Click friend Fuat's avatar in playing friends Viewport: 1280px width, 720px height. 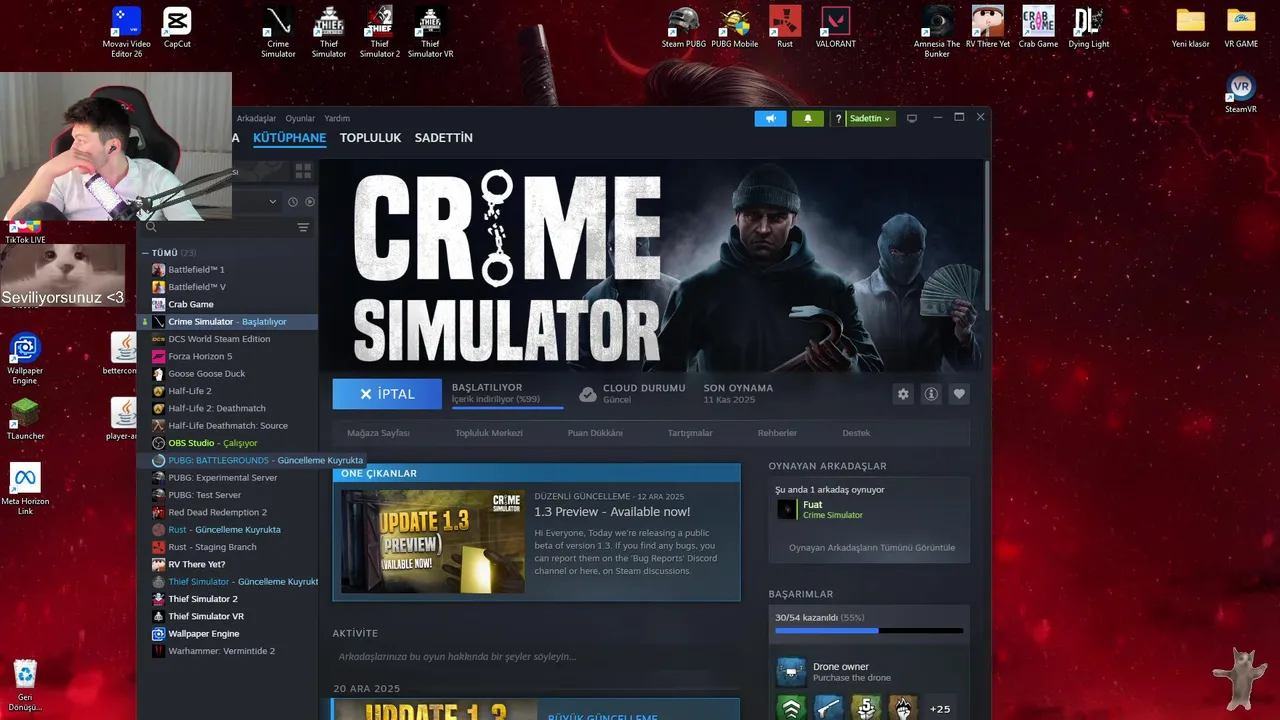787,509
